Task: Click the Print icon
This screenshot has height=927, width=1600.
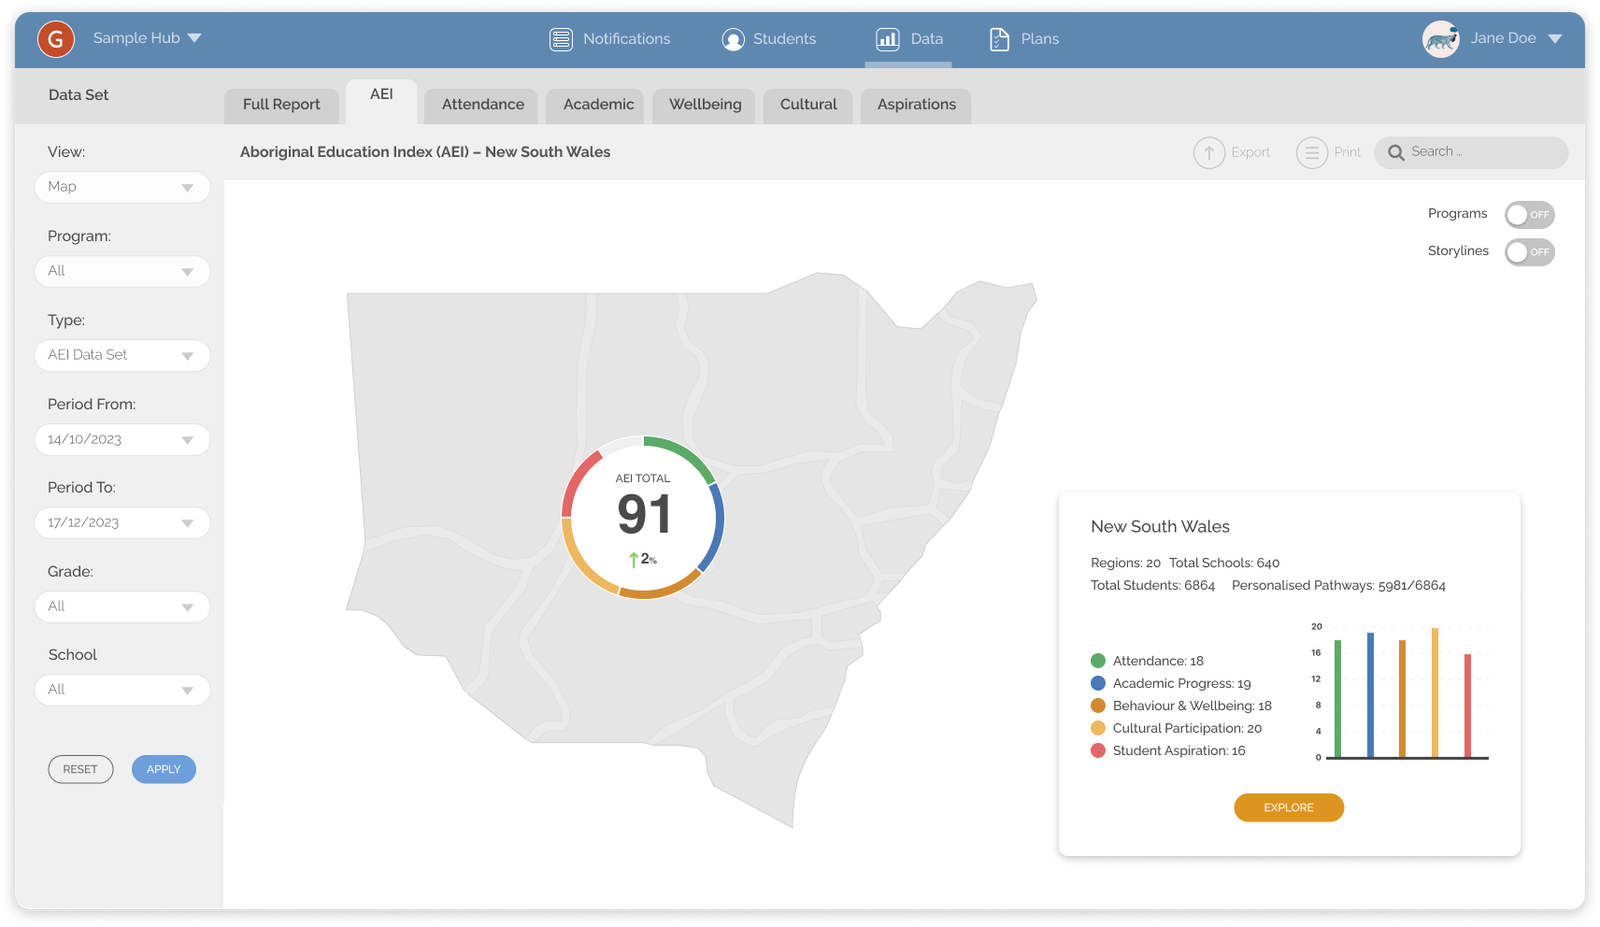Action: 1311,153
